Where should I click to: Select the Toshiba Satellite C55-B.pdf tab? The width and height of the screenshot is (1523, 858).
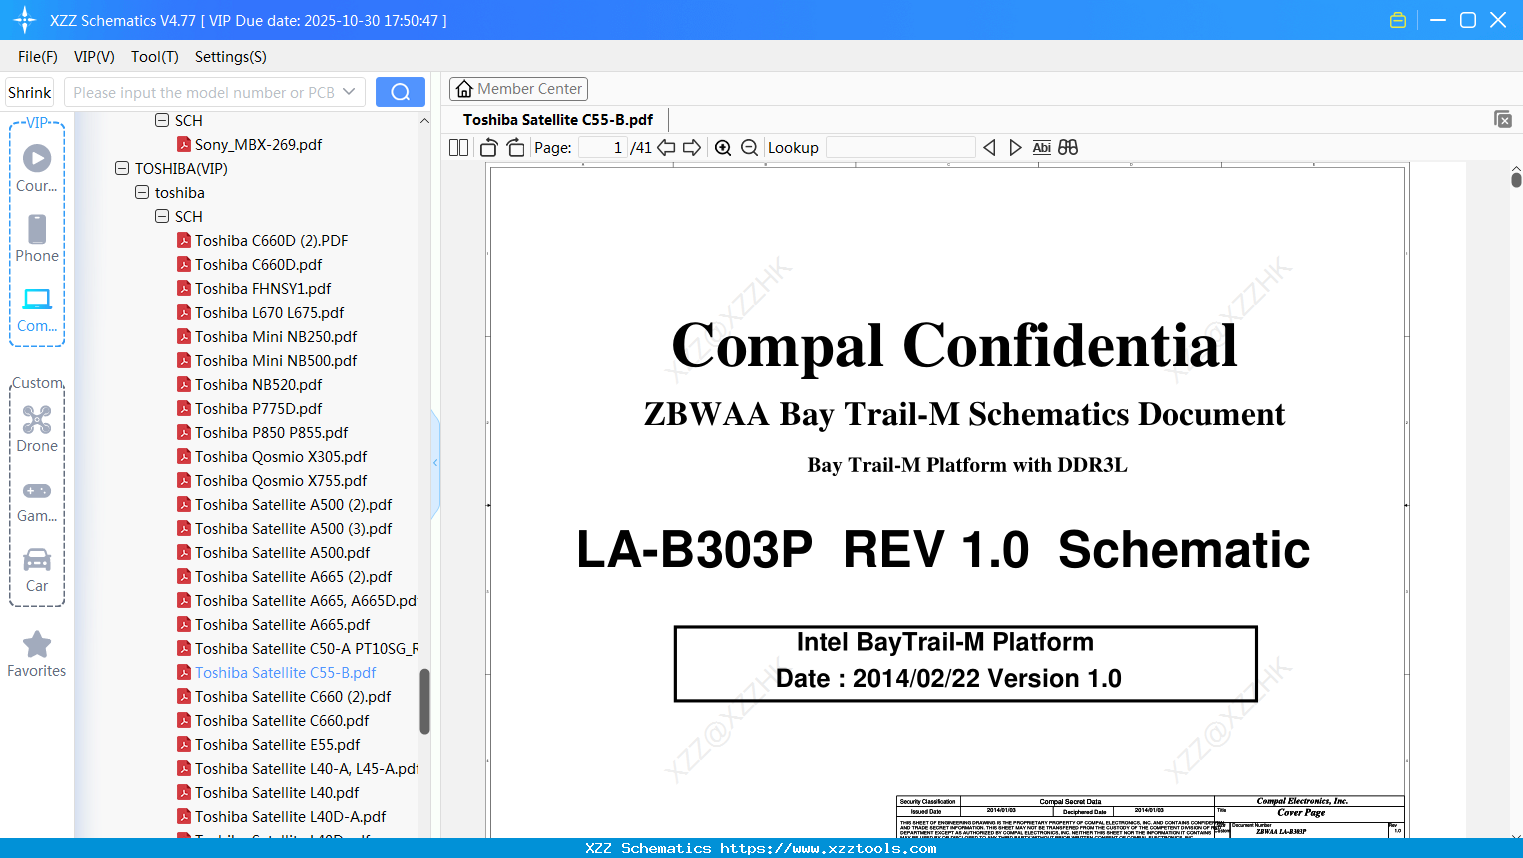click(558, 120)
